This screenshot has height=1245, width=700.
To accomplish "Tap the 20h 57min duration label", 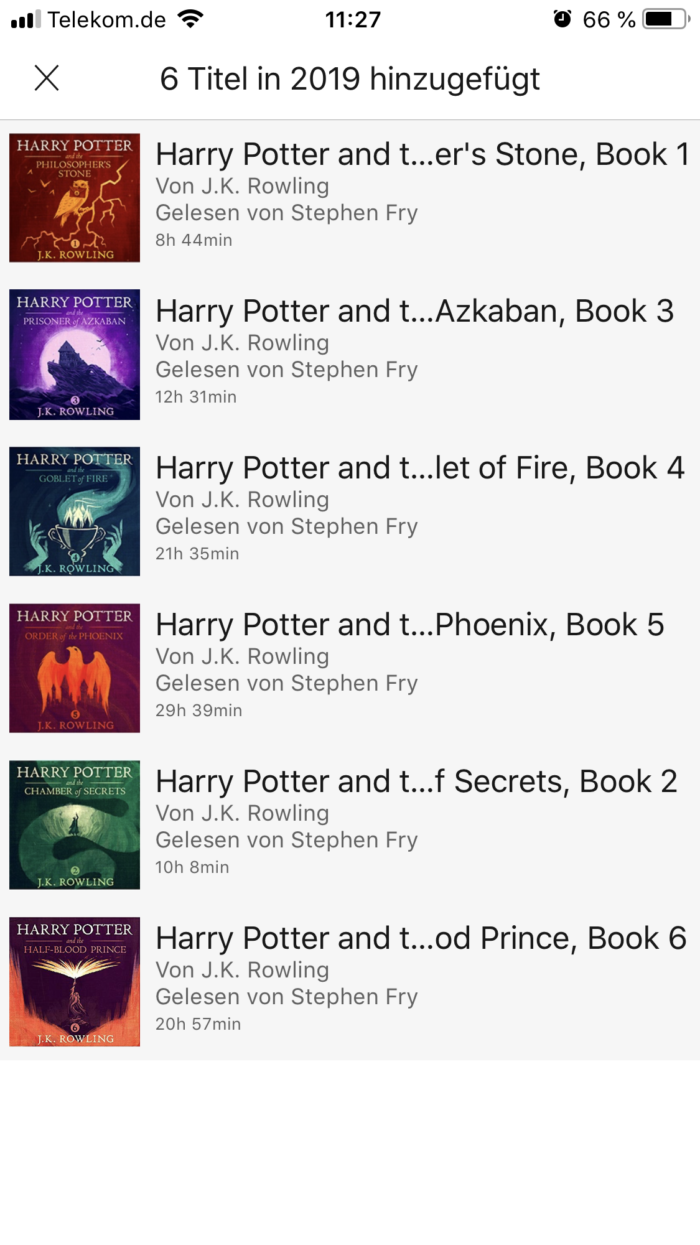I will point(198,1024).
